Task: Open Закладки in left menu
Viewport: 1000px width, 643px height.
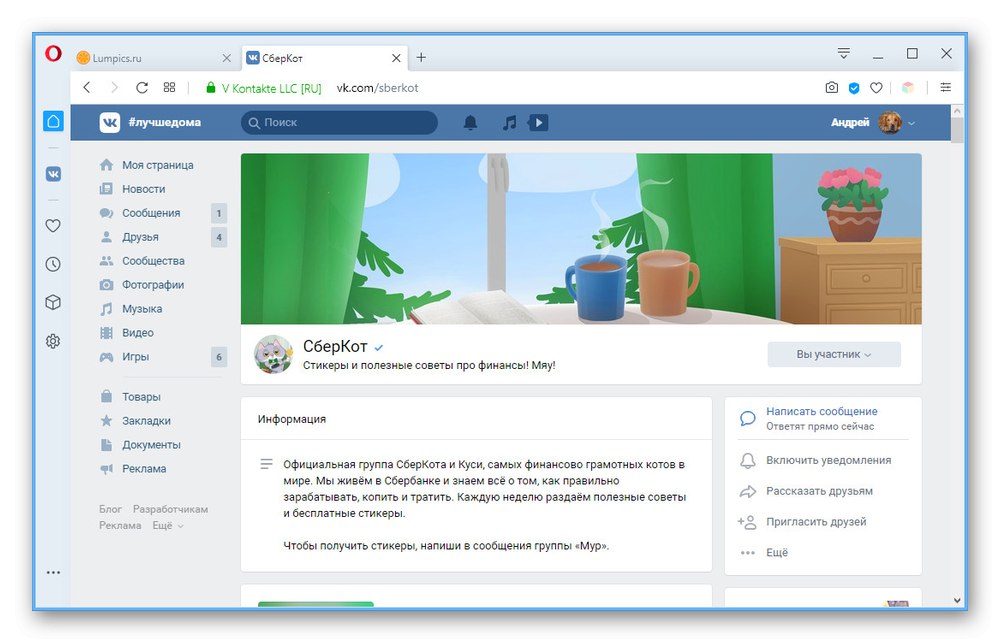Action: click(146, 421)
